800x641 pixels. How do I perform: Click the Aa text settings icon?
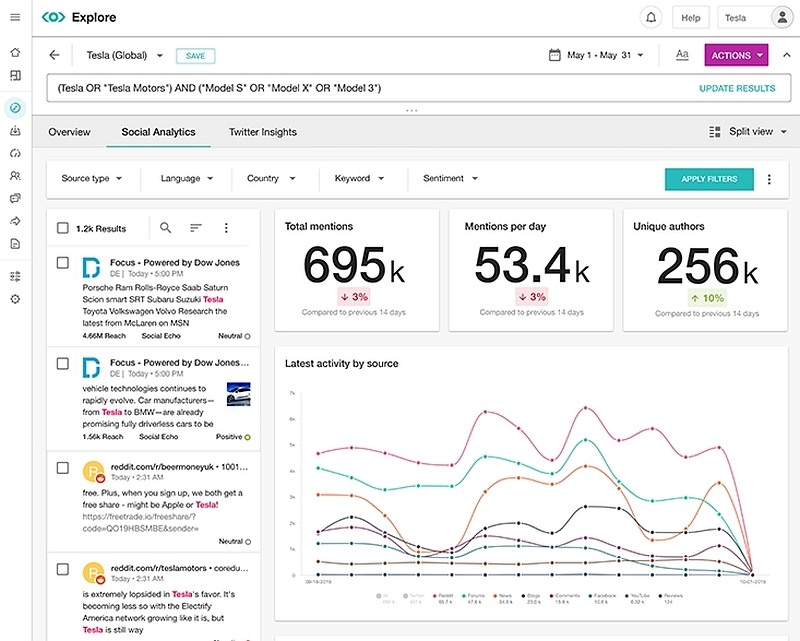(682, 55)
